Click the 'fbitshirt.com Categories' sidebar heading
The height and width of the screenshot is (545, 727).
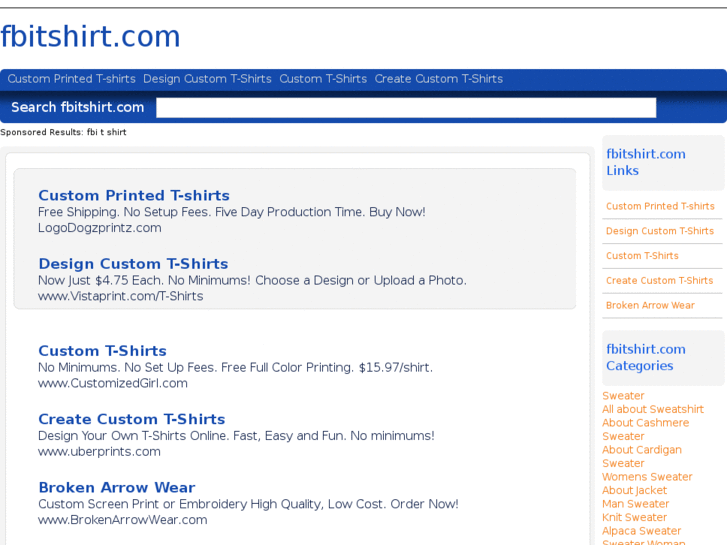pyautogui.click(x=645, y=357)
